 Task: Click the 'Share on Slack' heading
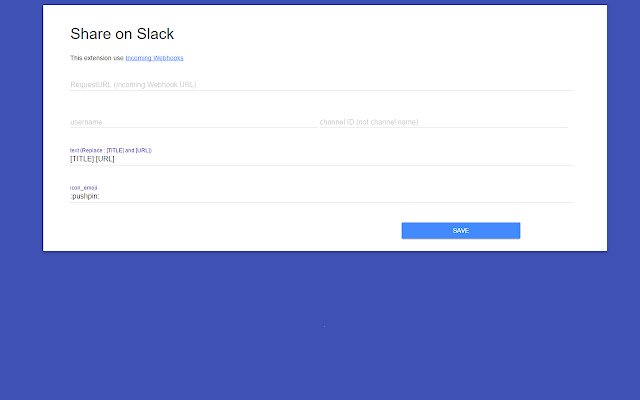[122, 34]
